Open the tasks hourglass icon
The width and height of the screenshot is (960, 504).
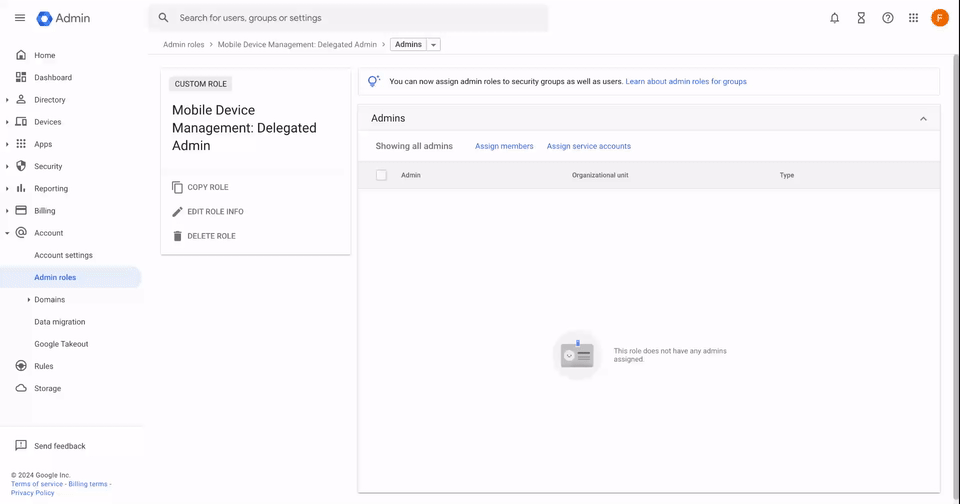(x=861, y=18)
